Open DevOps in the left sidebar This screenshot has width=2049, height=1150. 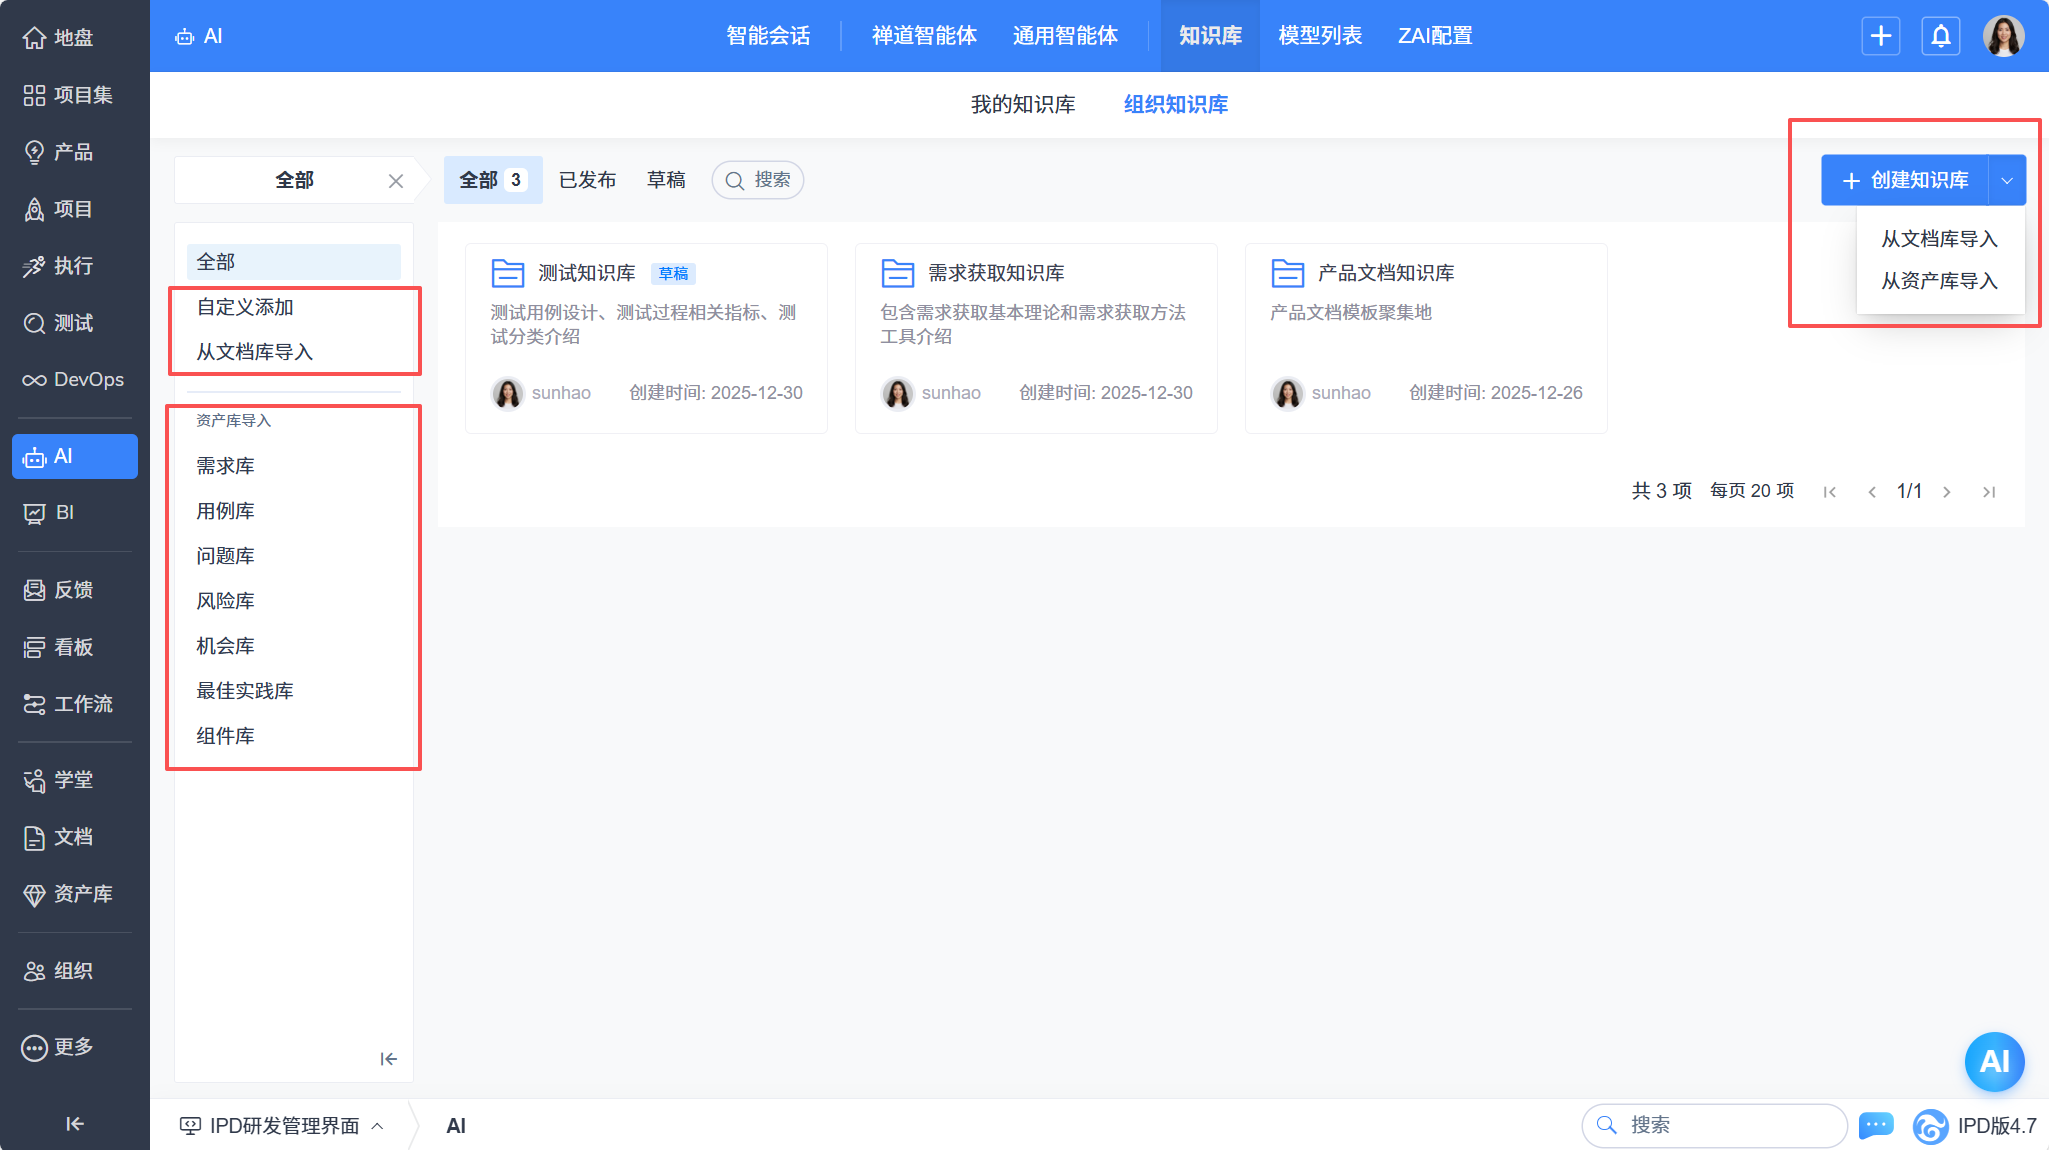(x=74, y=380)
